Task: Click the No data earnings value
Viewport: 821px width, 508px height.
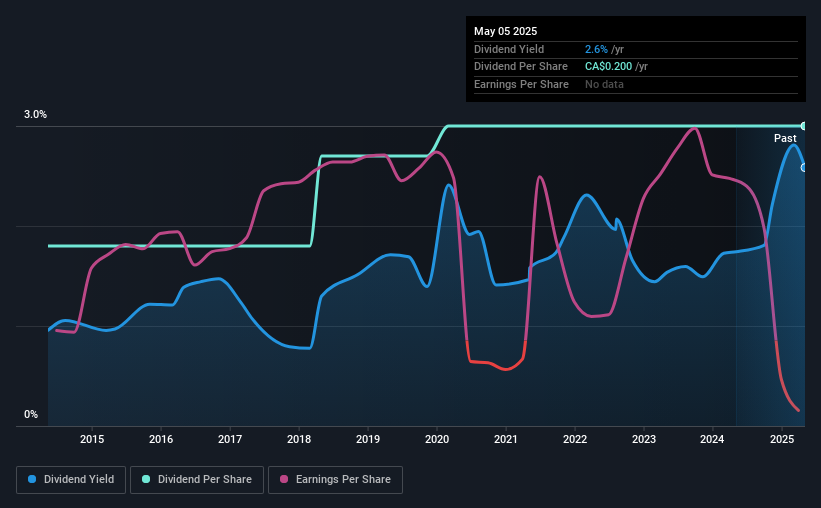Action: click(604, 84)
